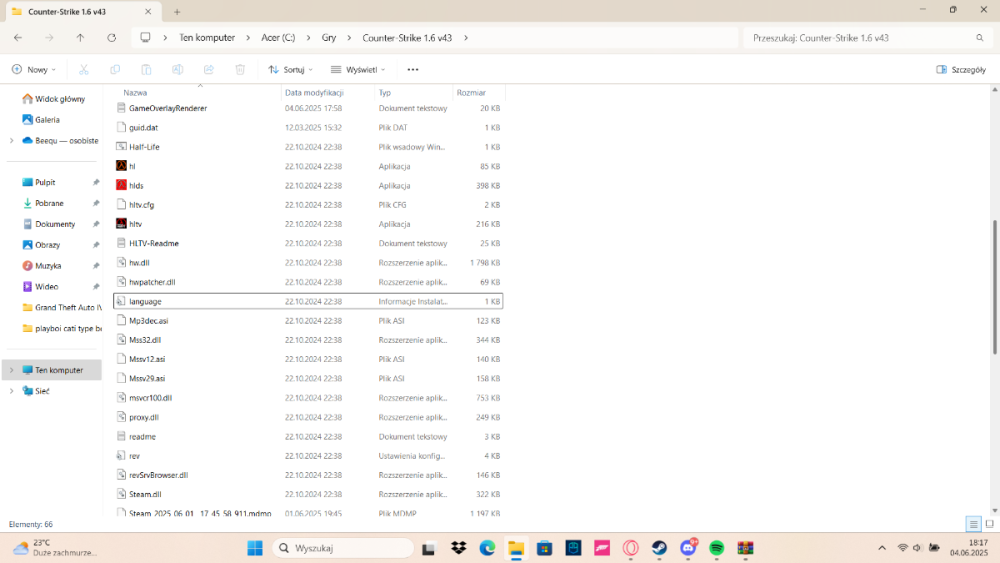Open Widok główny in the sidebar

tap(59, 99)
